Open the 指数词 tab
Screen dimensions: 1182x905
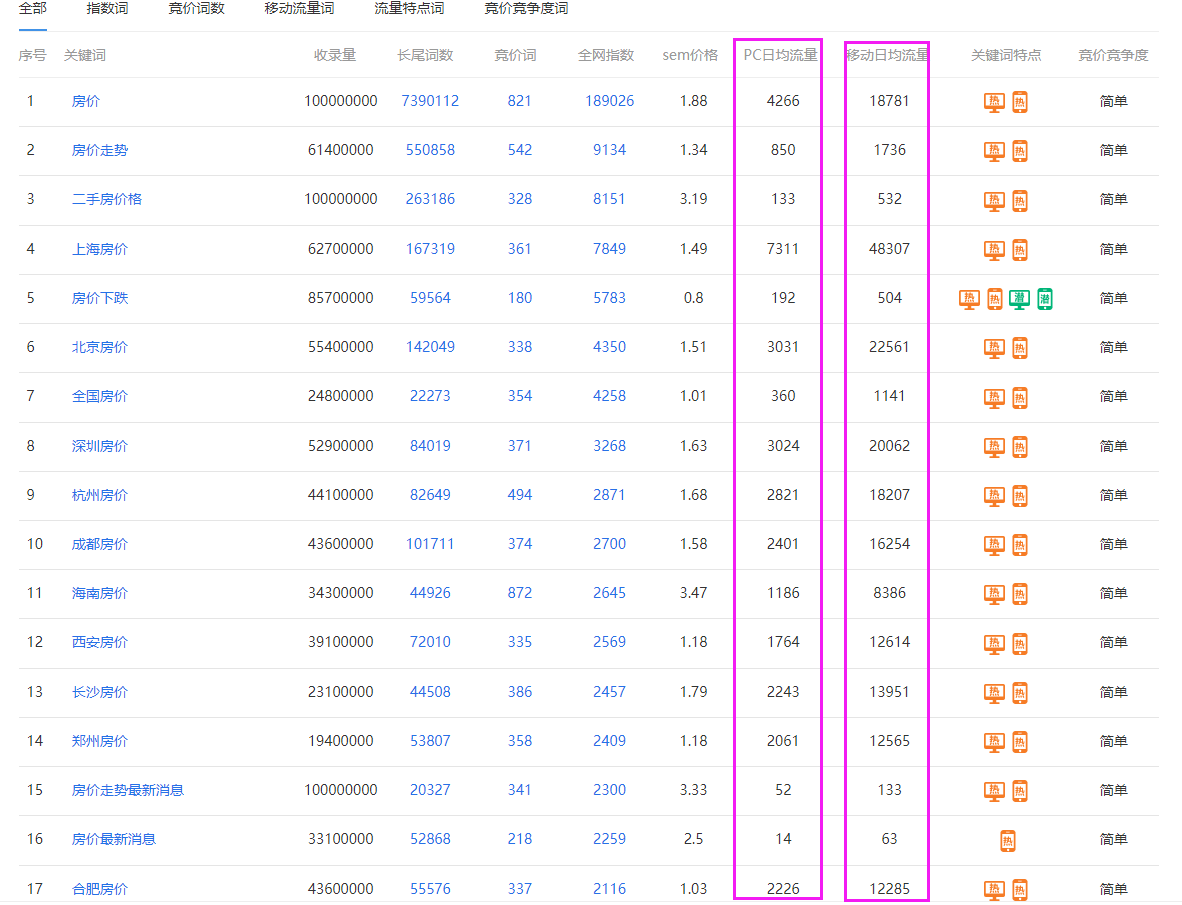click(107, 9)
